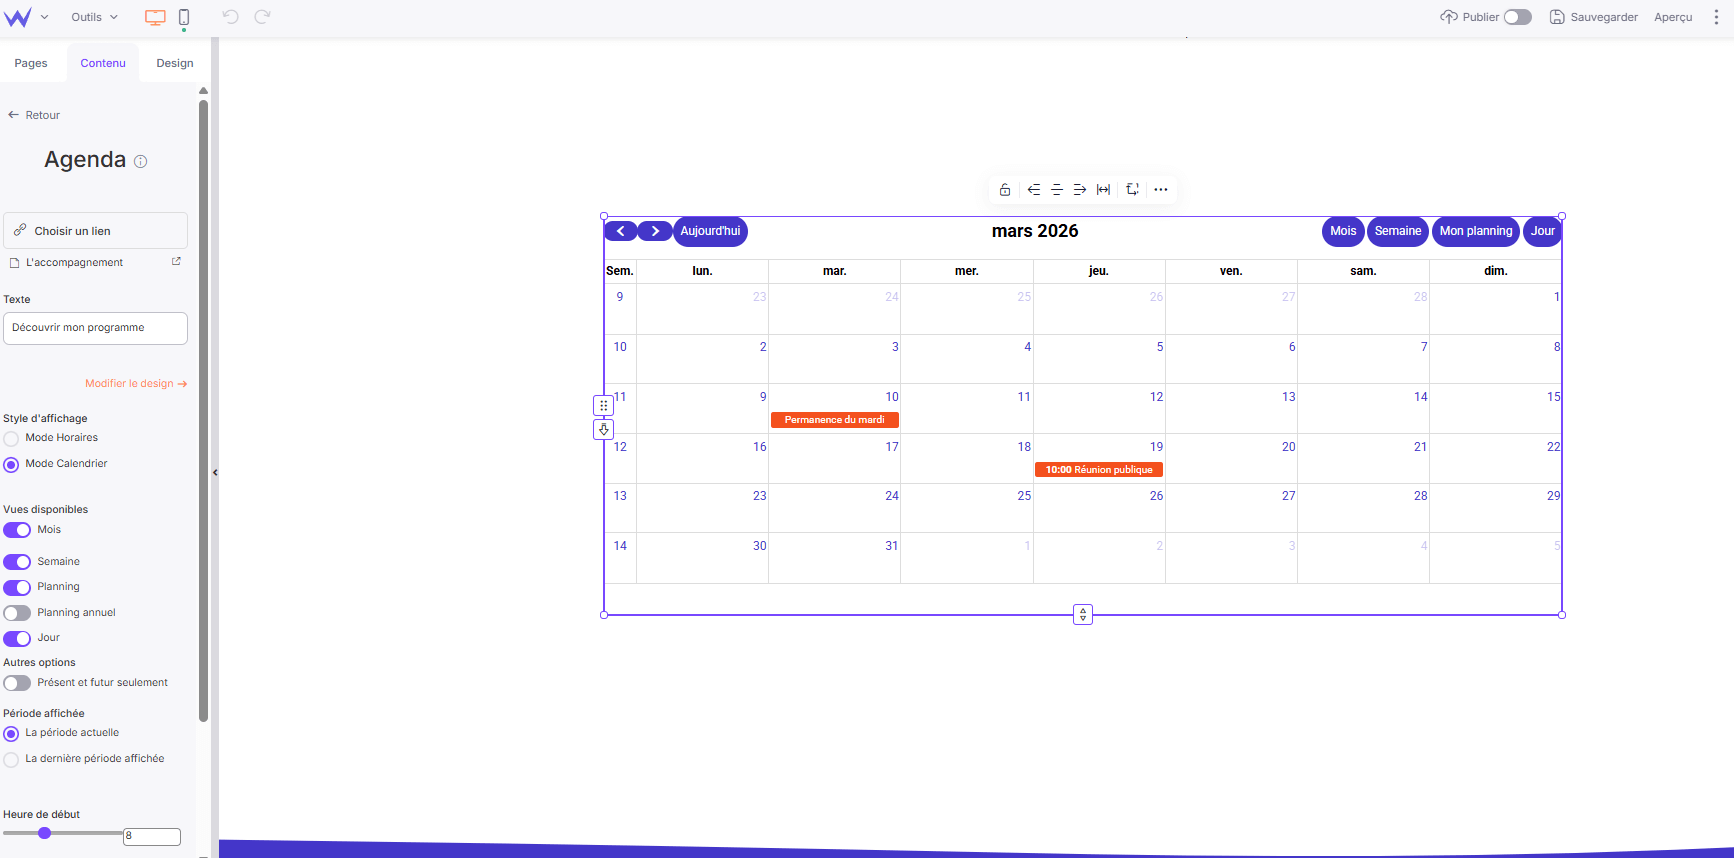
Task: Open the Pages tab
Action: click(x=31, y=63)
